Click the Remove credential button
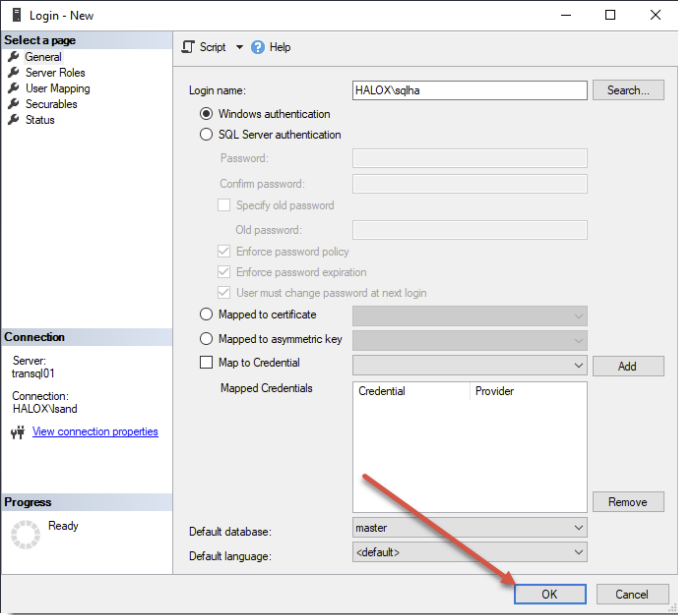The width and height of the screenshot is (678, 615). pyautogui.click(x=628, y=502)
